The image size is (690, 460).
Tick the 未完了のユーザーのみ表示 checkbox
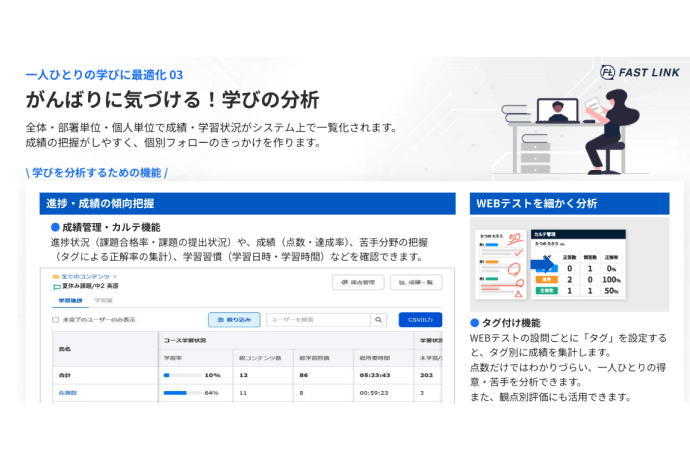(x=55, y=320)
